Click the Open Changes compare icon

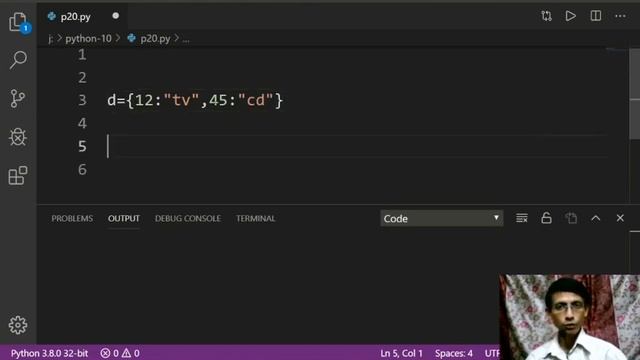tap(546, 16)
